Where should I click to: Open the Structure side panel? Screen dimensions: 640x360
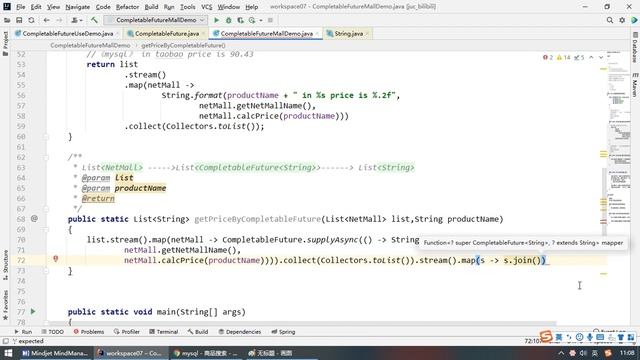[x=5, y=265]
